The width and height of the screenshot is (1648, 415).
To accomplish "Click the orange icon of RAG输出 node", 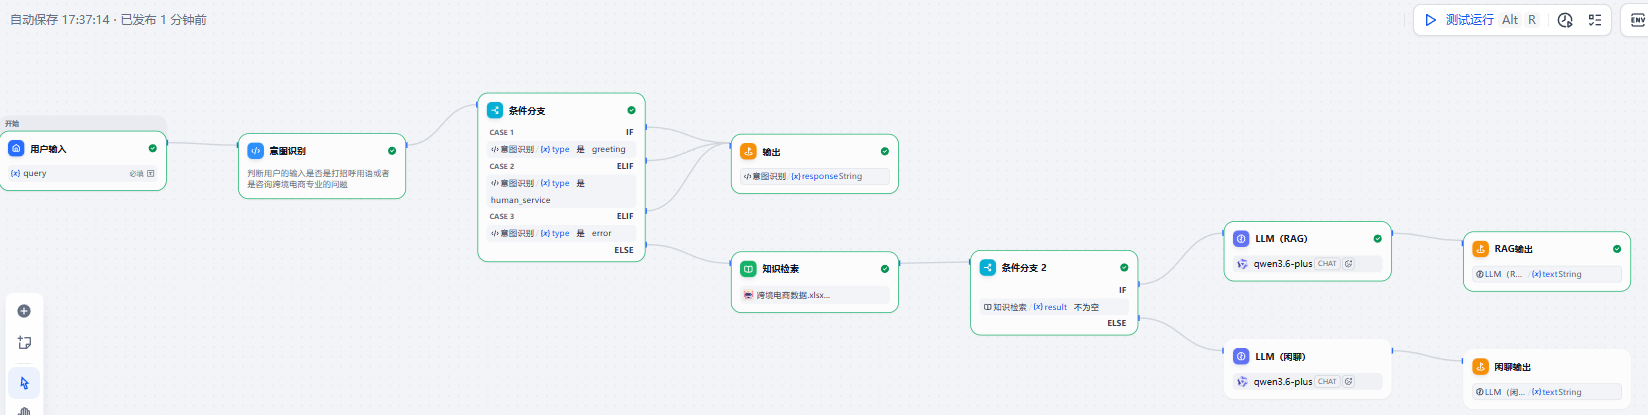I will coord(1480,248).
